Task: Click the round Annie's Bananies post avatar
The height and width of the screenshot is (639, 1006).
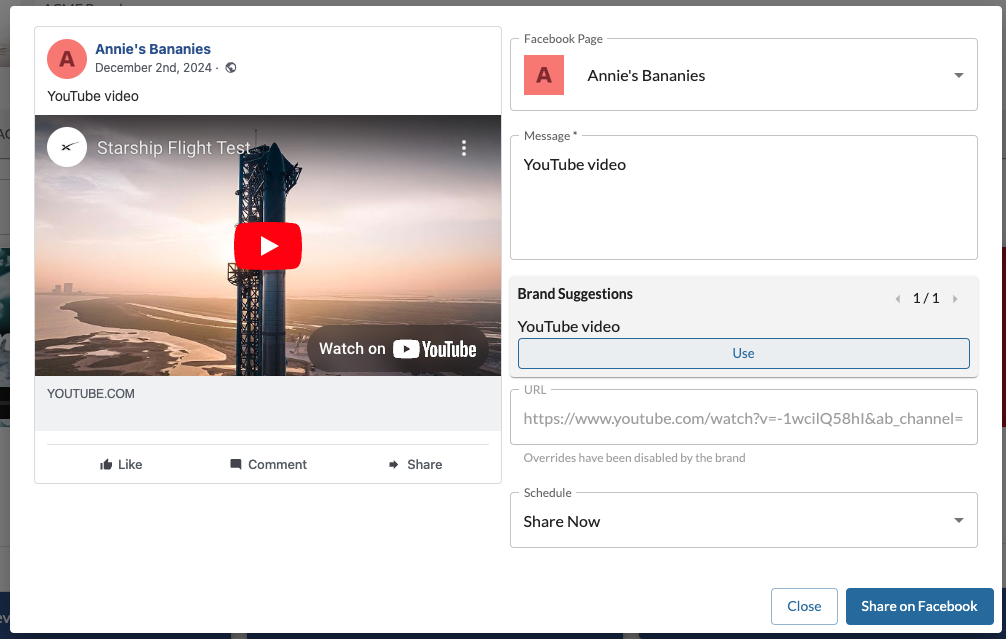Action: coord(67,59)
